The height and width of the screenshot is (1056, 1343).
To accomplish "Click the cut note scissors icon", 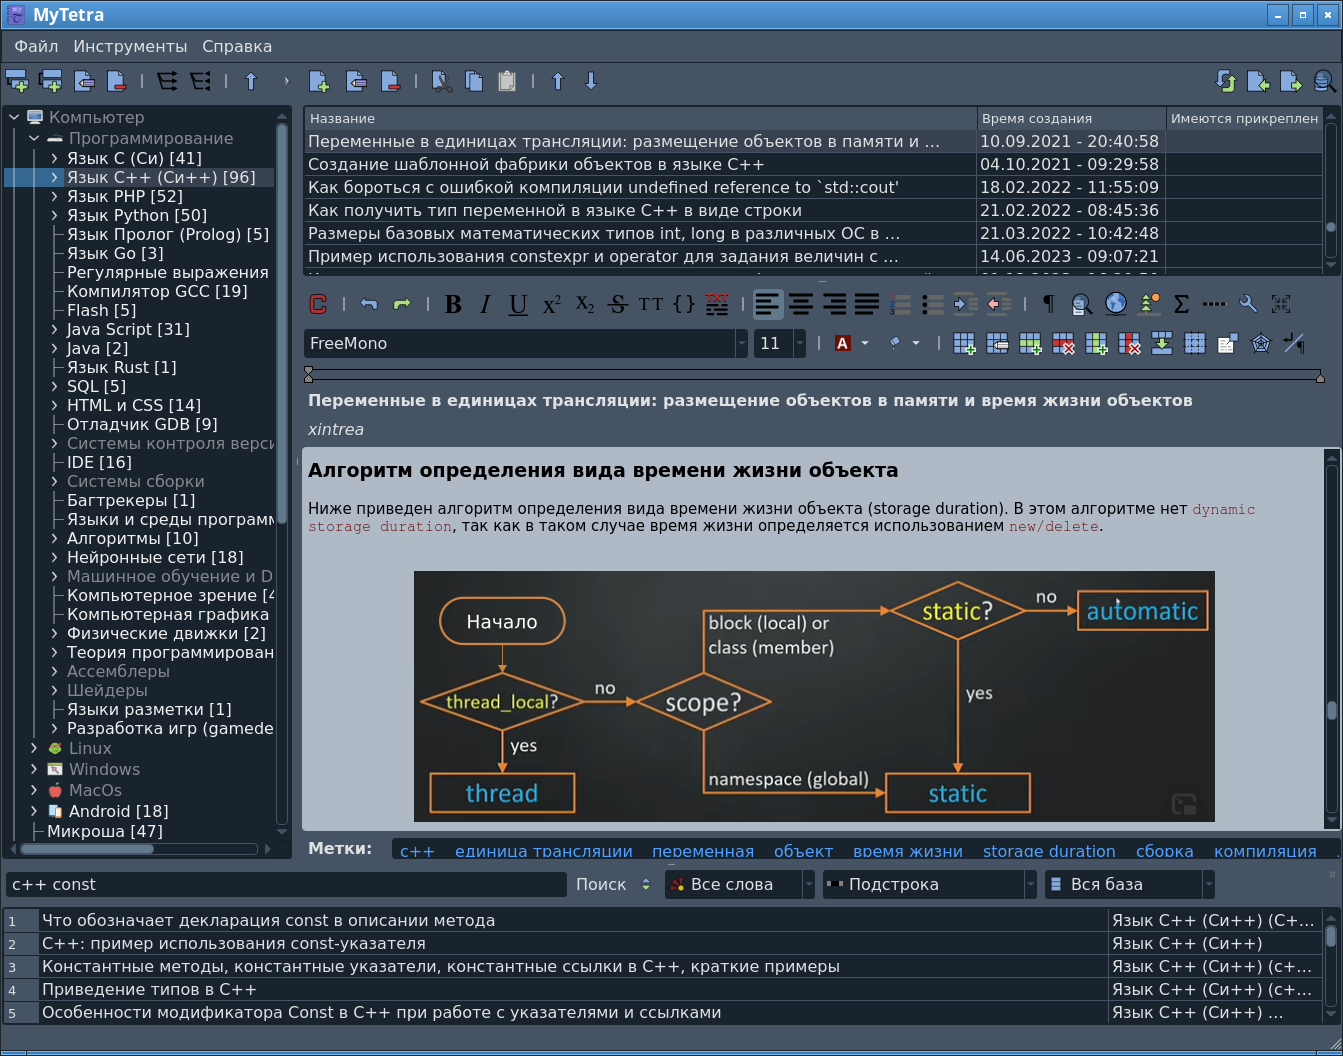I will (x=441, y=81).
